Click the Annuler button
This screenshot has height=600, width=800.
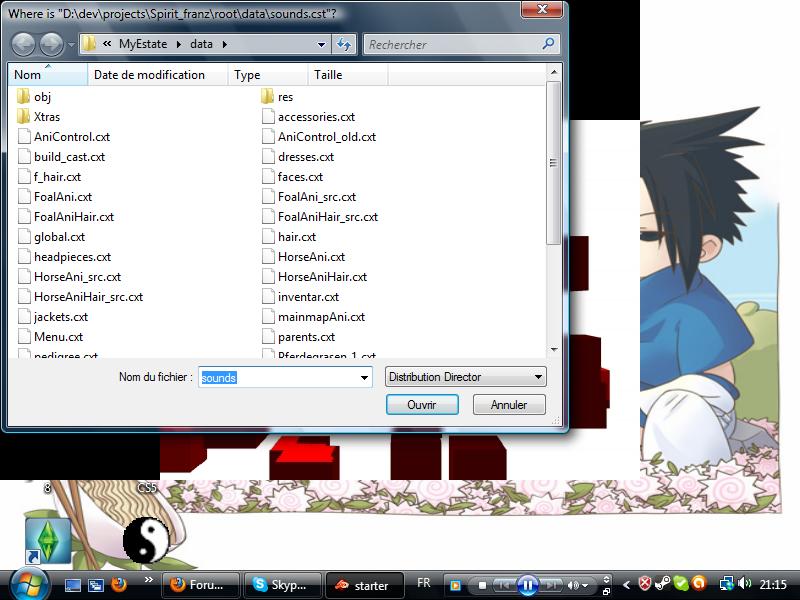click(x=509, y=405)
